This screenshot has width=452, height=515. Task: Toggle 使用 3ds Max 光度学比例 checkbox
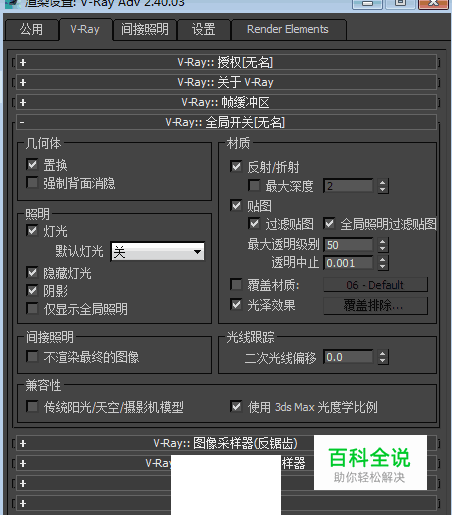tap(236, 406)
